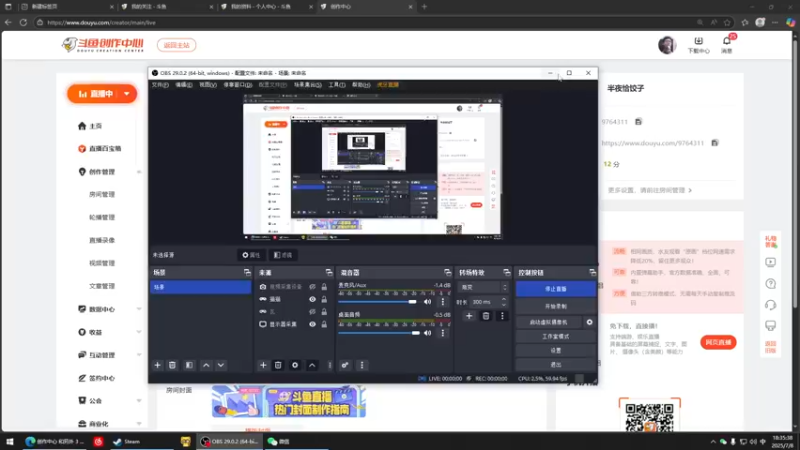
Task: Increase the 300 ms transition duration
Action: [x=504, y=299]
